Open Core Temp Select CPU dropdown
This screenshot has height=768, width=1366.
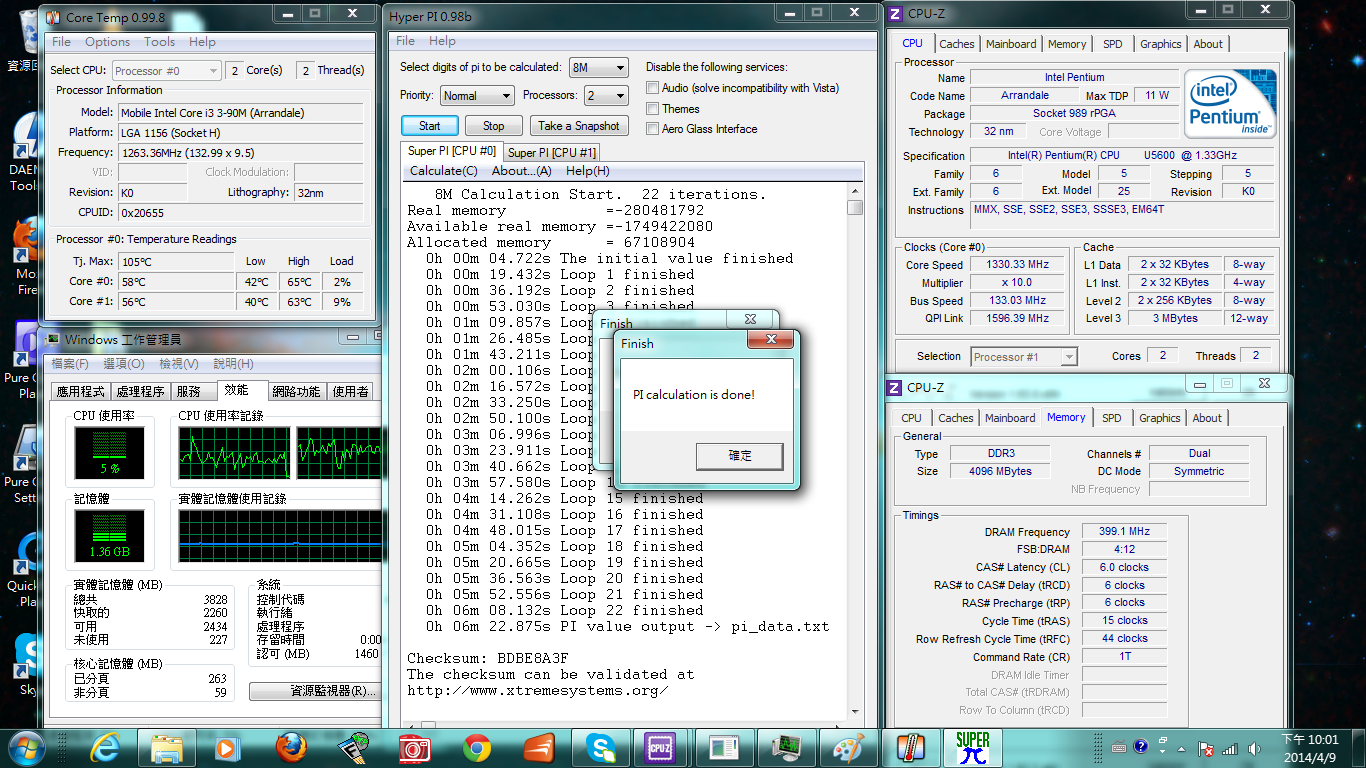pyautogui.click(x=166, y=71)
